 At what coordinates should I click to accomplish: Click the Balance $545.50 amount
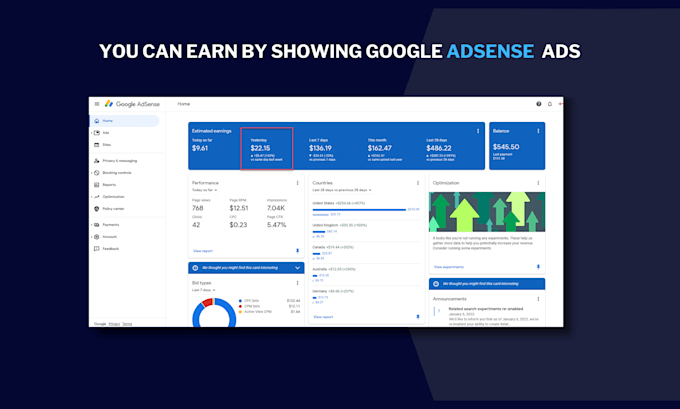pyautogui.click(x=506, y=147)
